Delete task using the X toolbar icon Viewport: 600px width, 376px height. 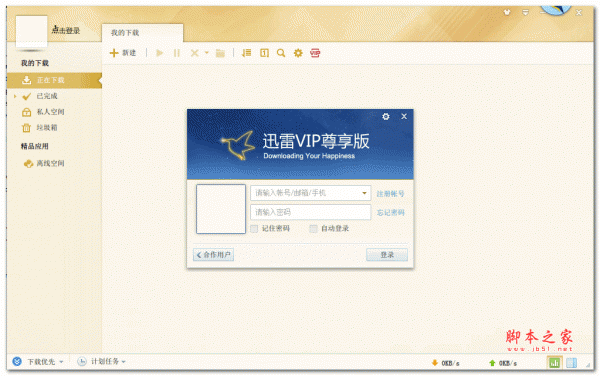click(194, 53)
